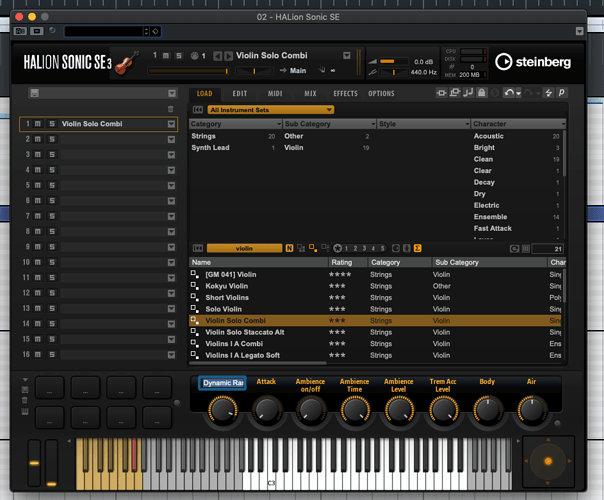Click the first trigger pad

50,388
